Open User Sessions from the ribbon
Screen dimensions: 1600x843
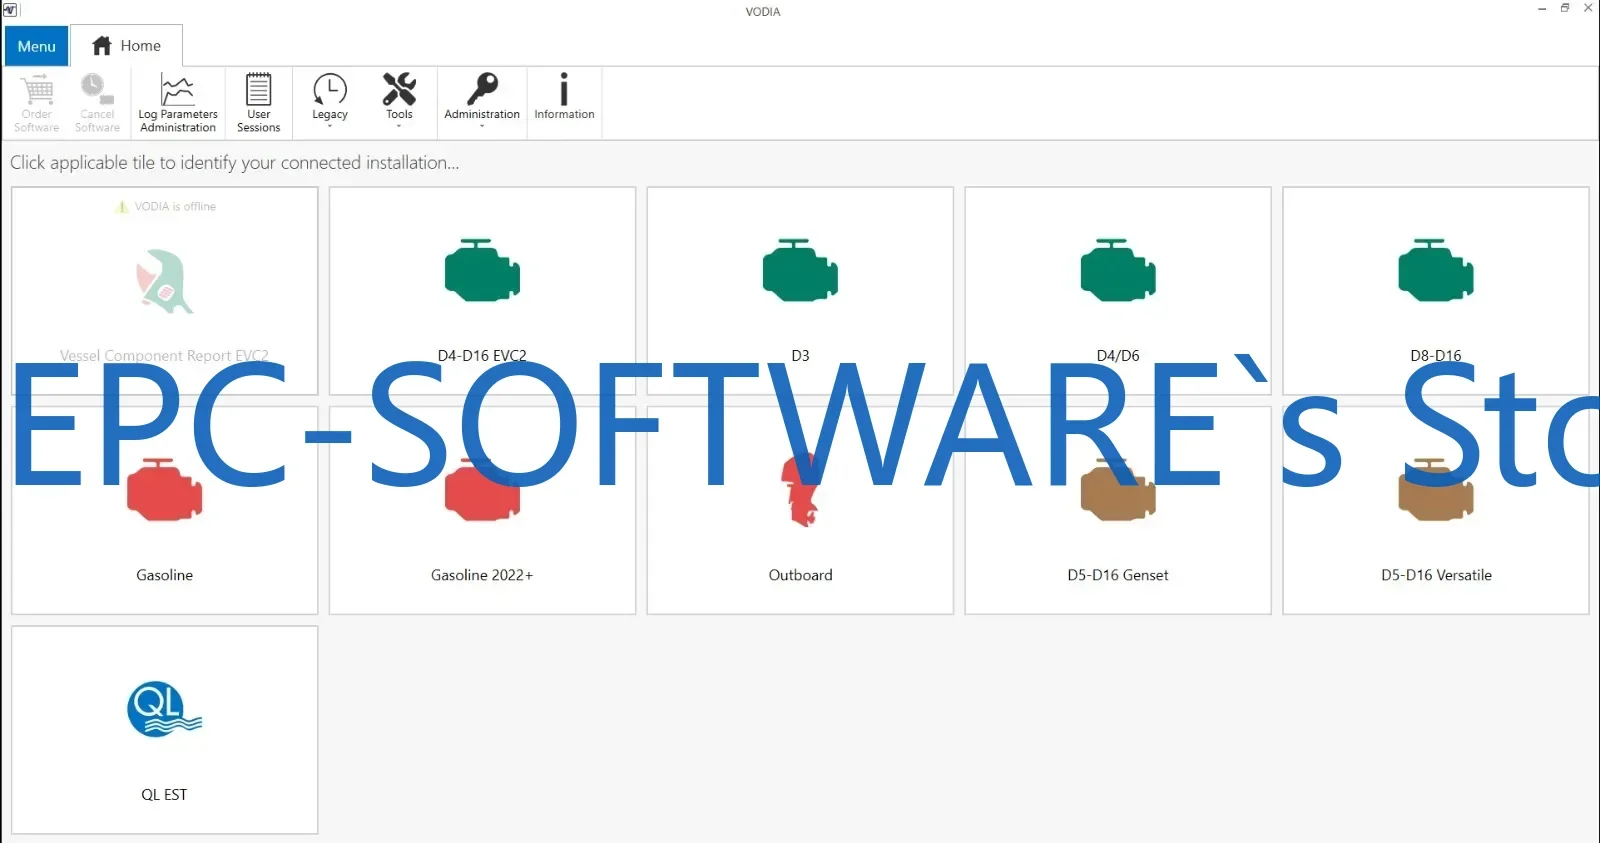[258, 102]
